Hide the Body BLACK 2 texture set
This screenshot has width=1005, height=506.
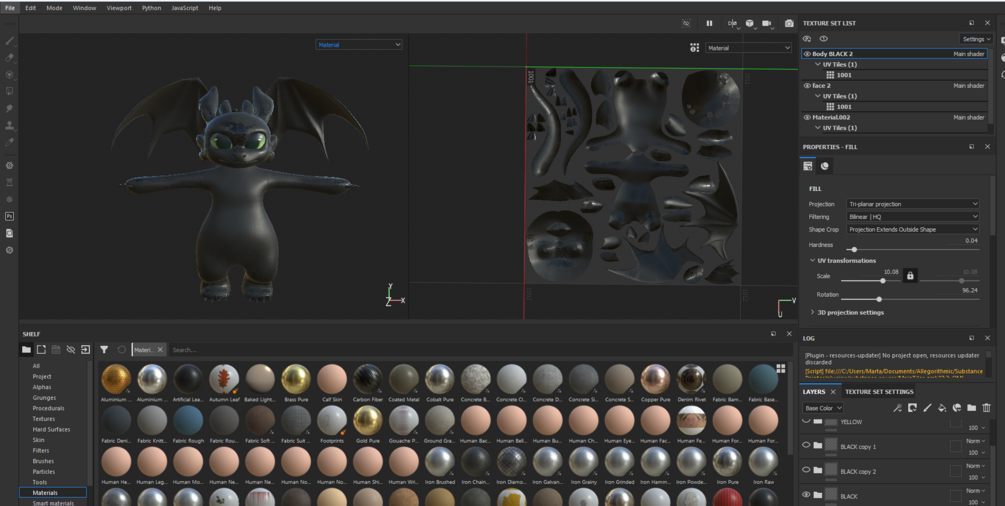pyautogui.click(x=807, y=54)
